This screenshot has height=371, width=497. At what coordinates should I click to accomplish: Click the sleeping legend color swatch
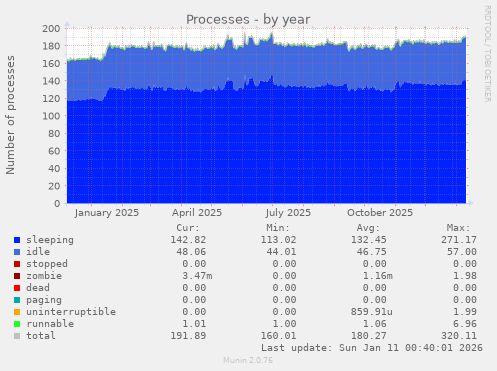point(17,240)
